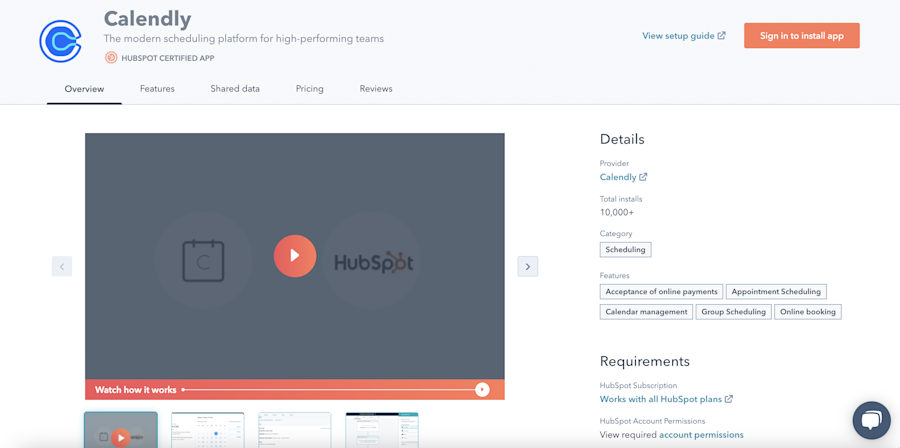Select the Scheduling category tag

coord(626,250)
